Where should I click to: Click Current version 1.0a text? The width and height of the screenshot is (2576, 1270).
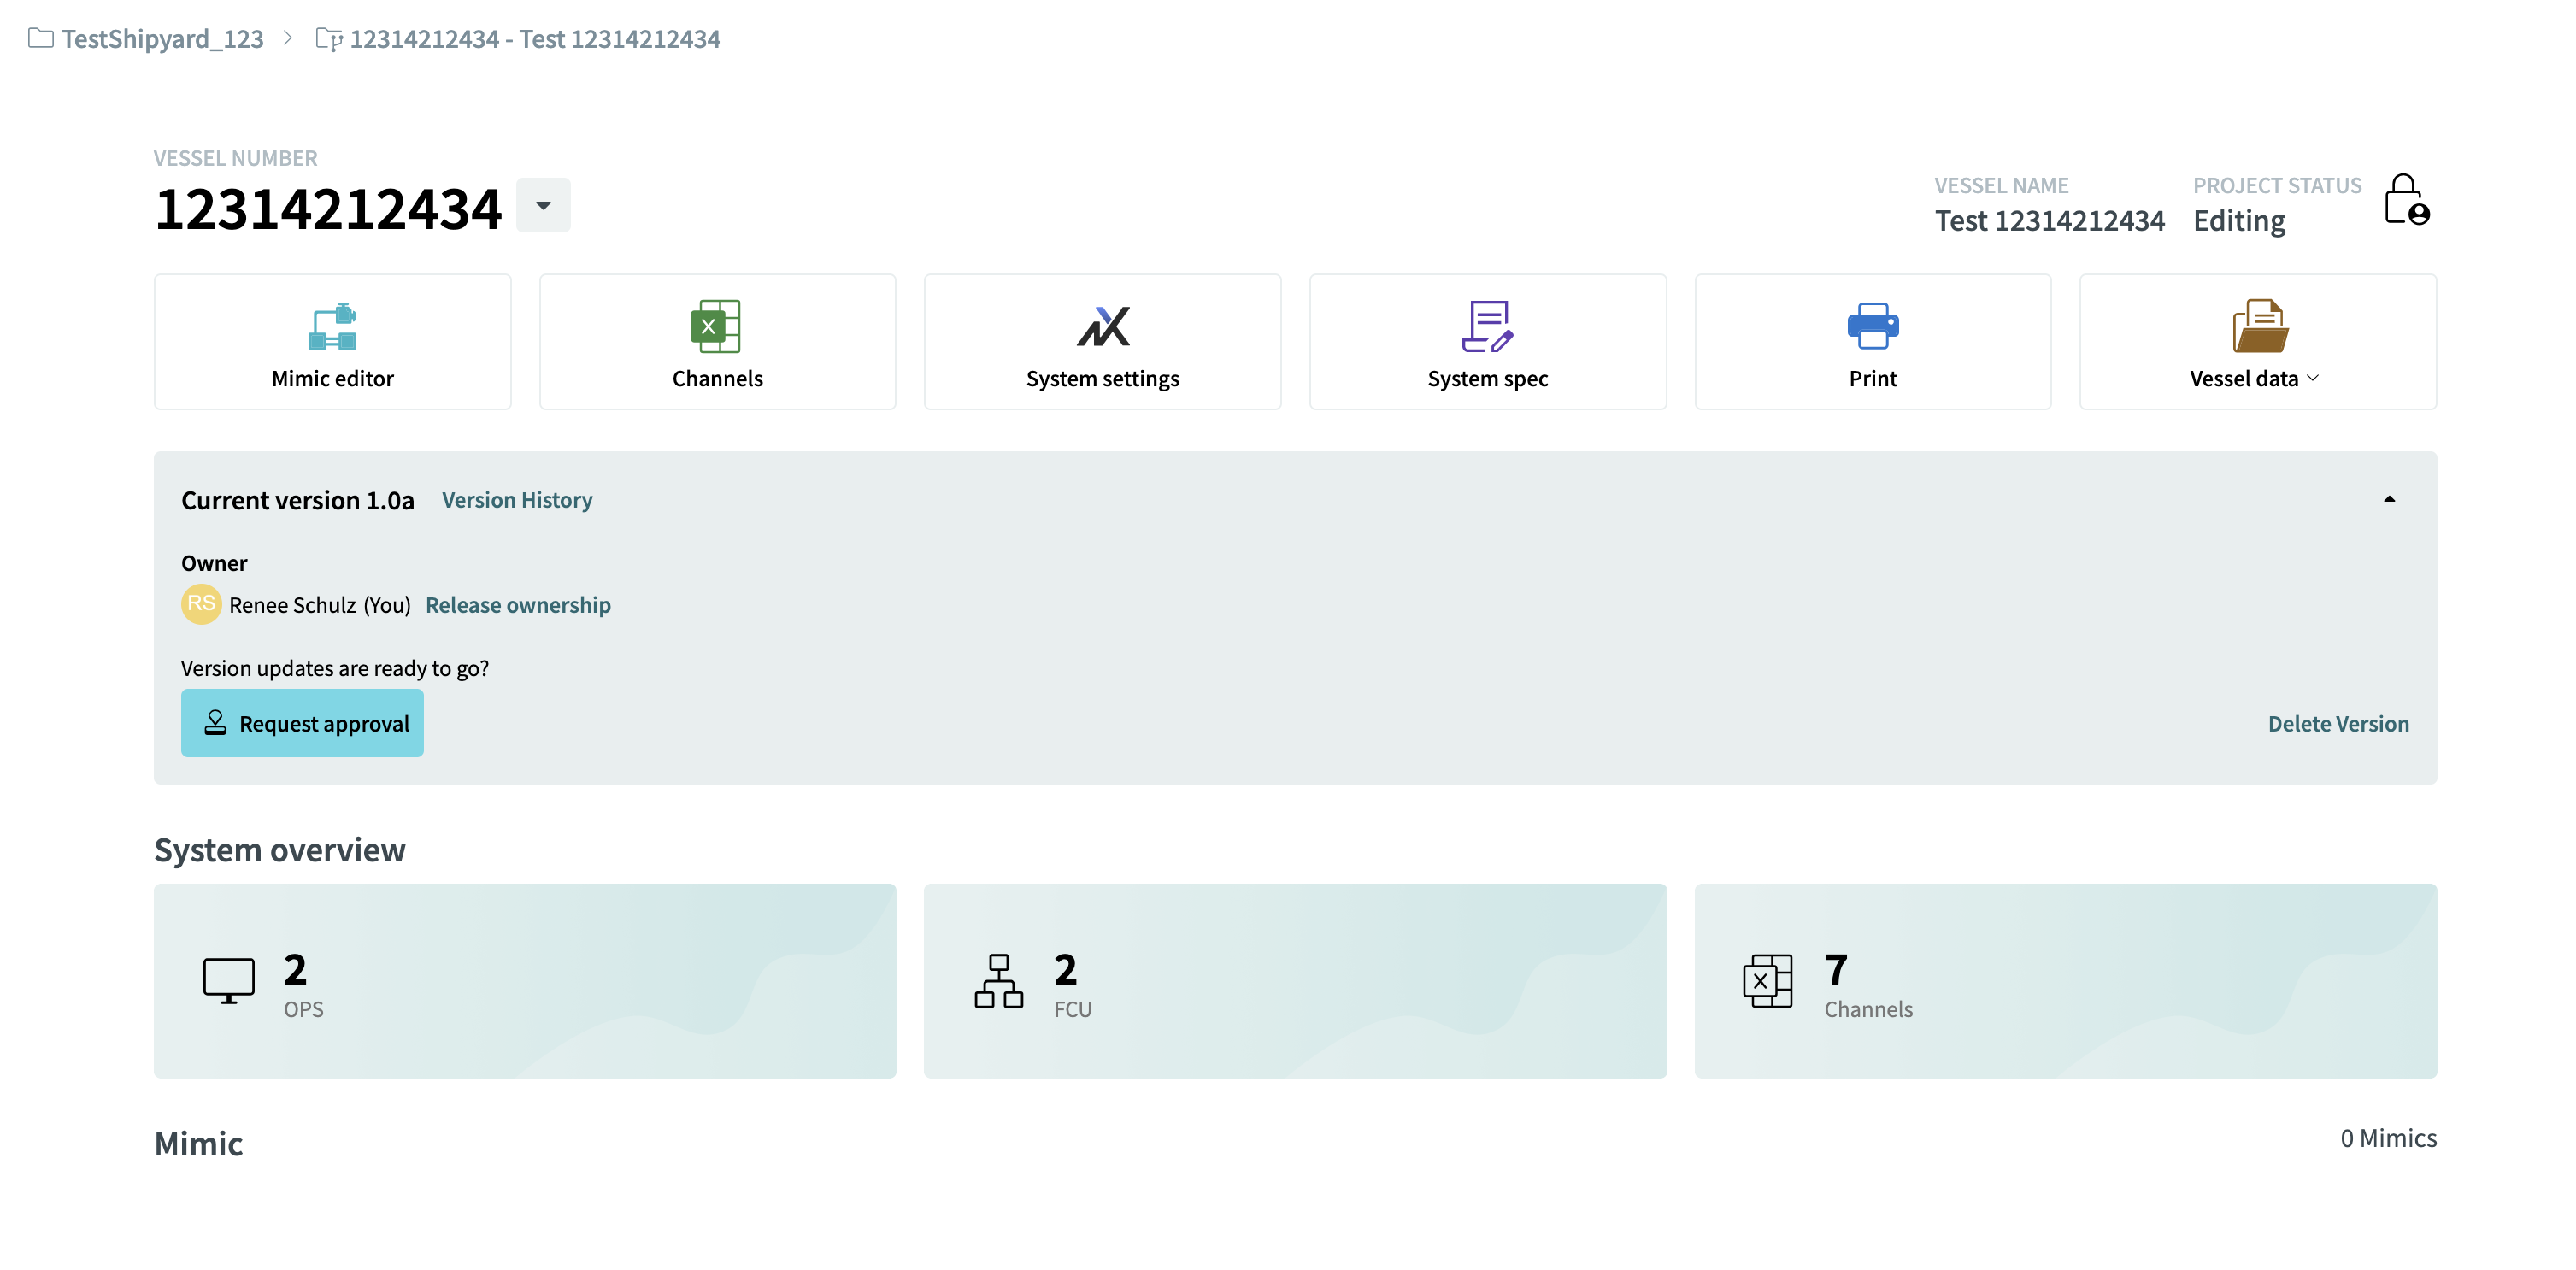coord(297,500)
